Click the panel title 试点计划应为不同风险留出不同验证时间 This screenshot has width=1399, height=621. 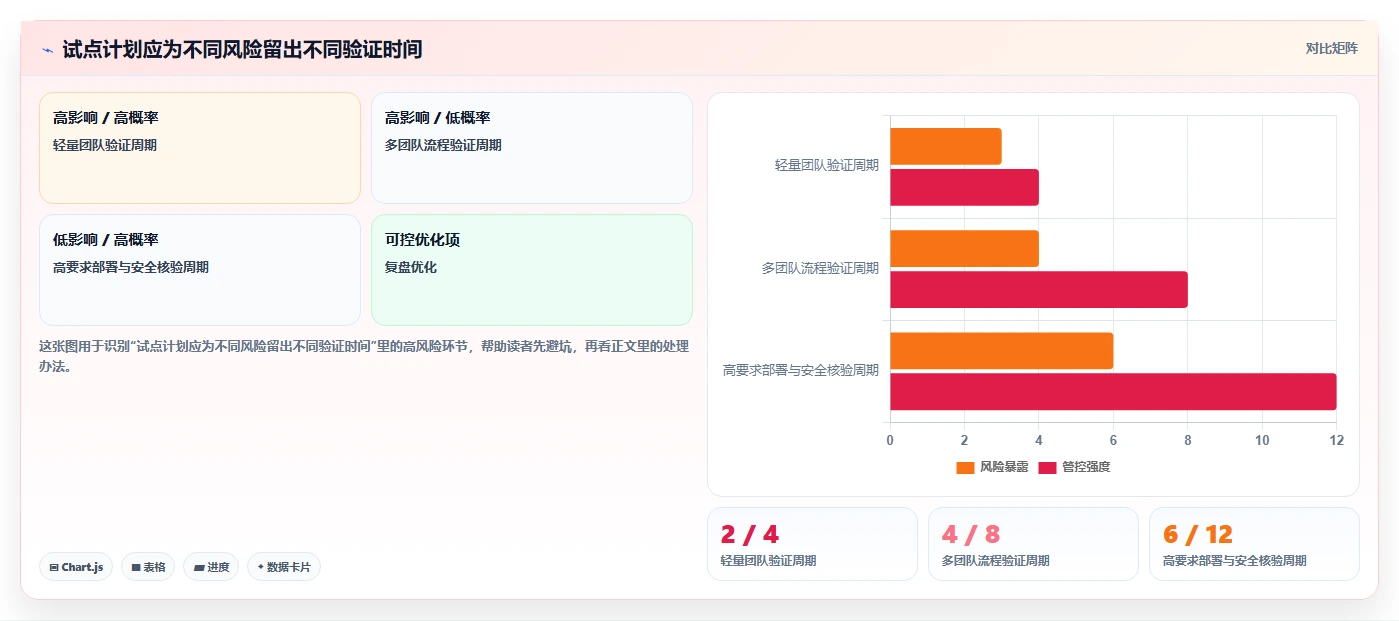click(242, 49)
